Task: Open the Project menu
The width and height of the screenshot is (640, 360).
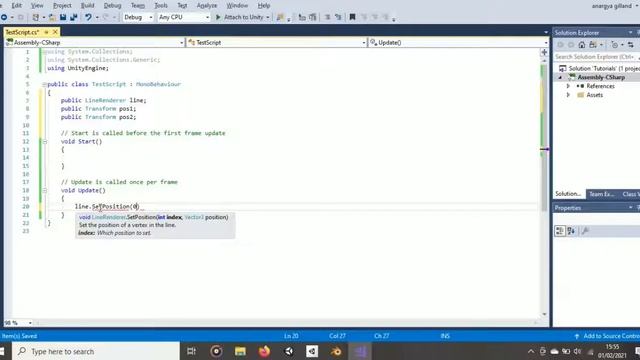Action: tap(62, 5)
